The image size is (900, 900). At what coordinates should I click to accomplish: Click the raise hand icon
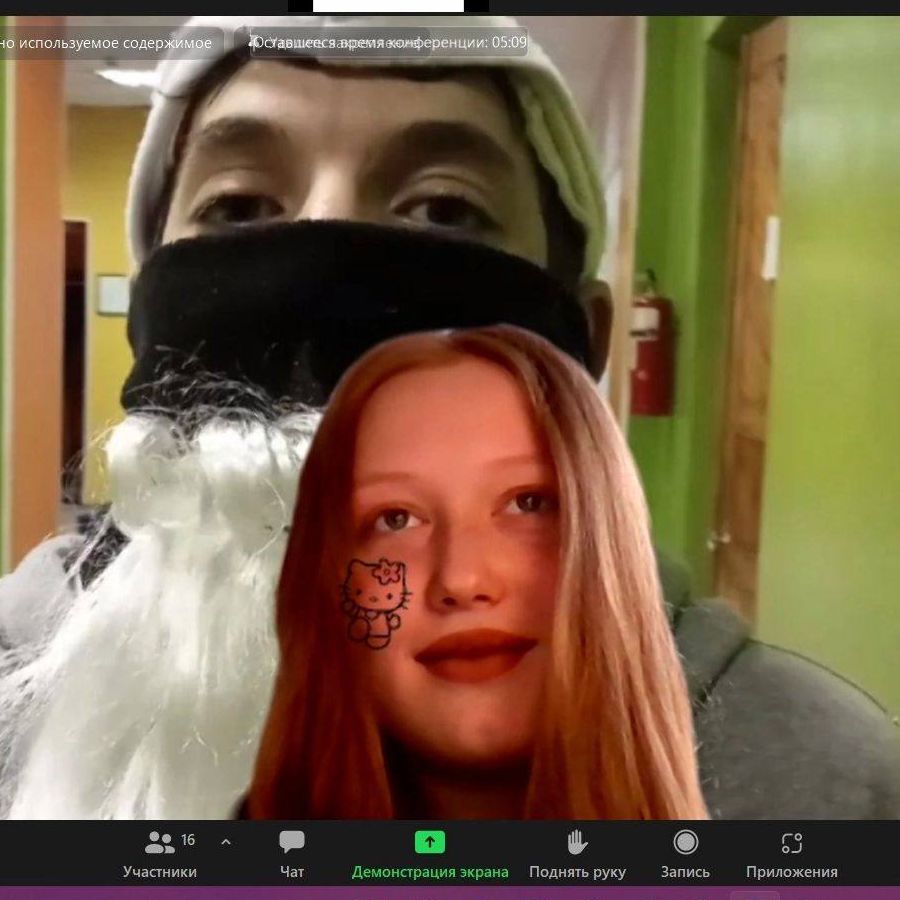click(577, 842)
